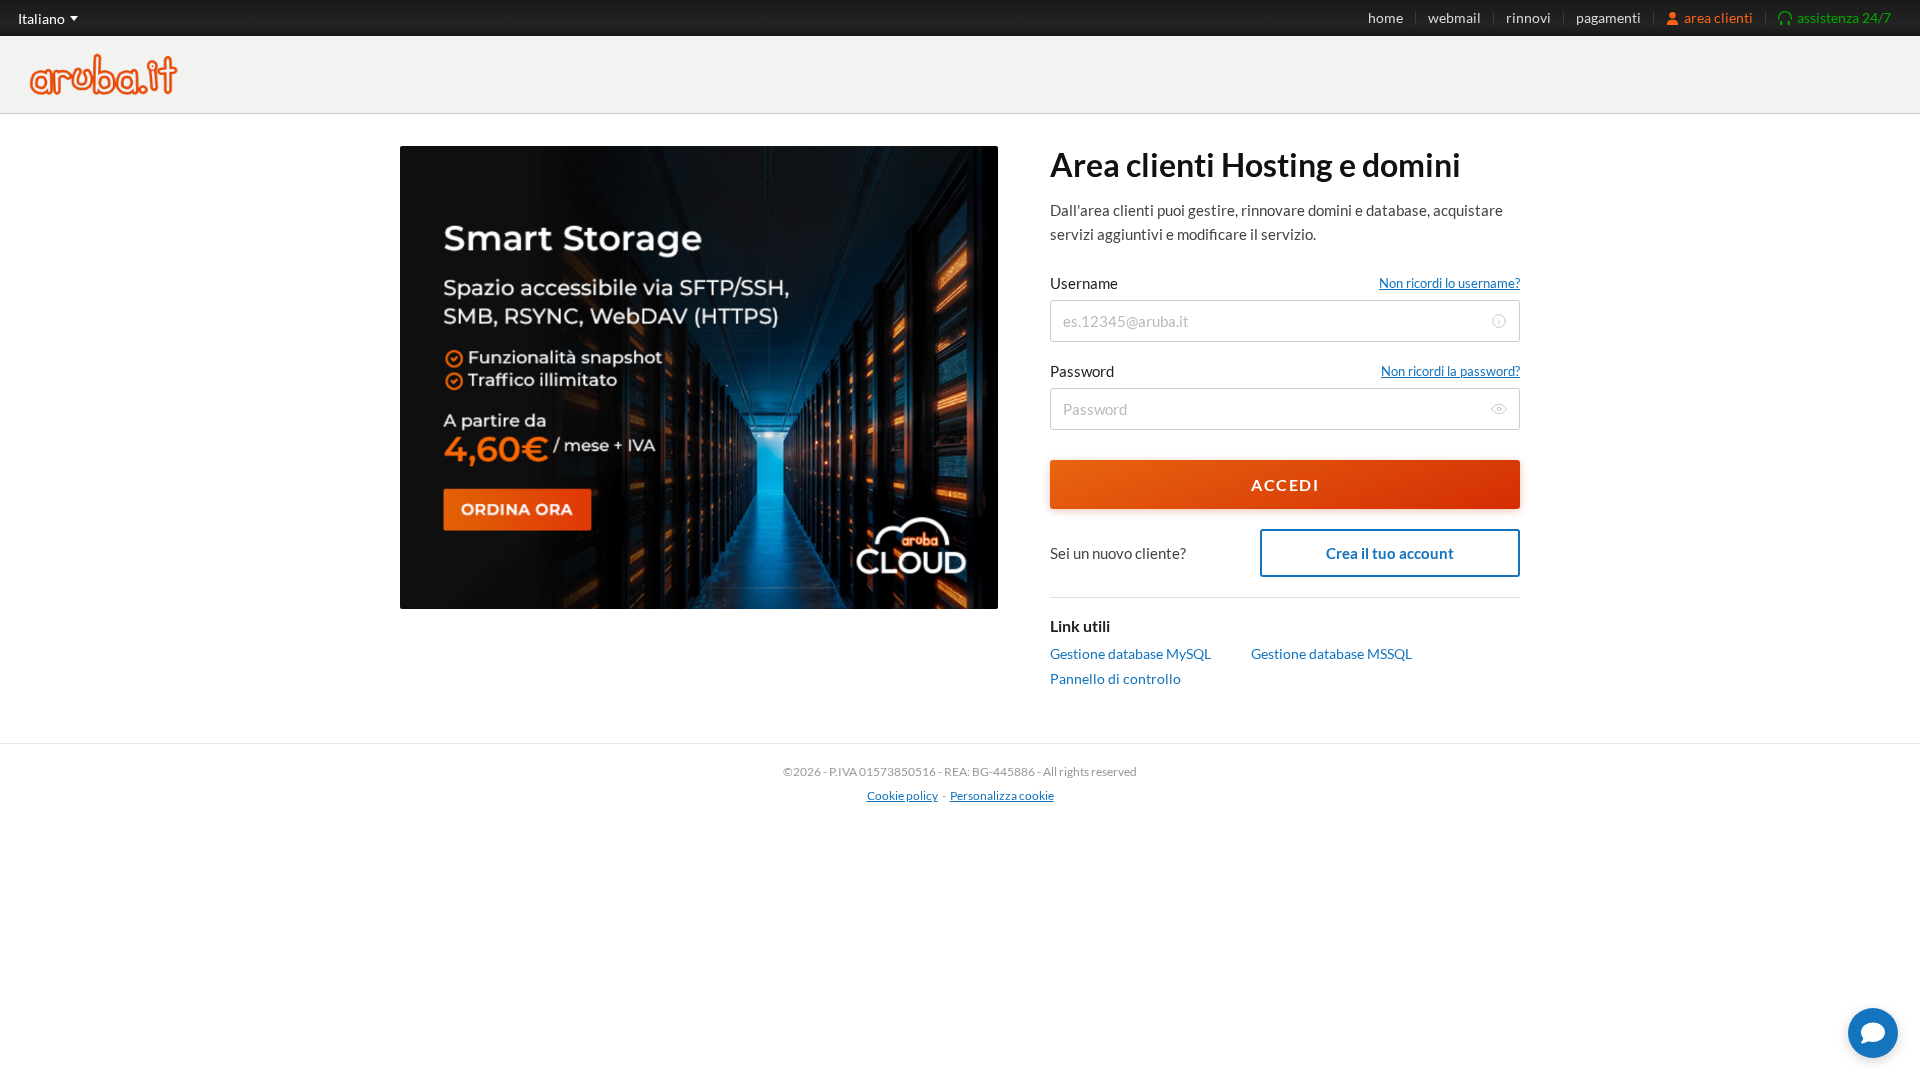
Task: Open Pannello di controllo link
Action: (x=1115, y=679)
